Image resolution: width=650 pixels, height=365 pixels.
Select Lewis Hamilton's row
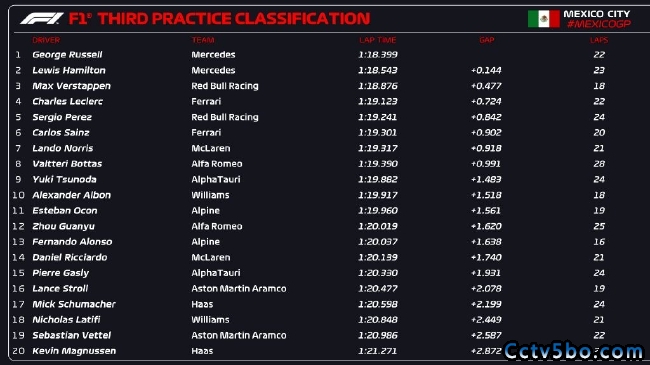(x=311, y=71)
